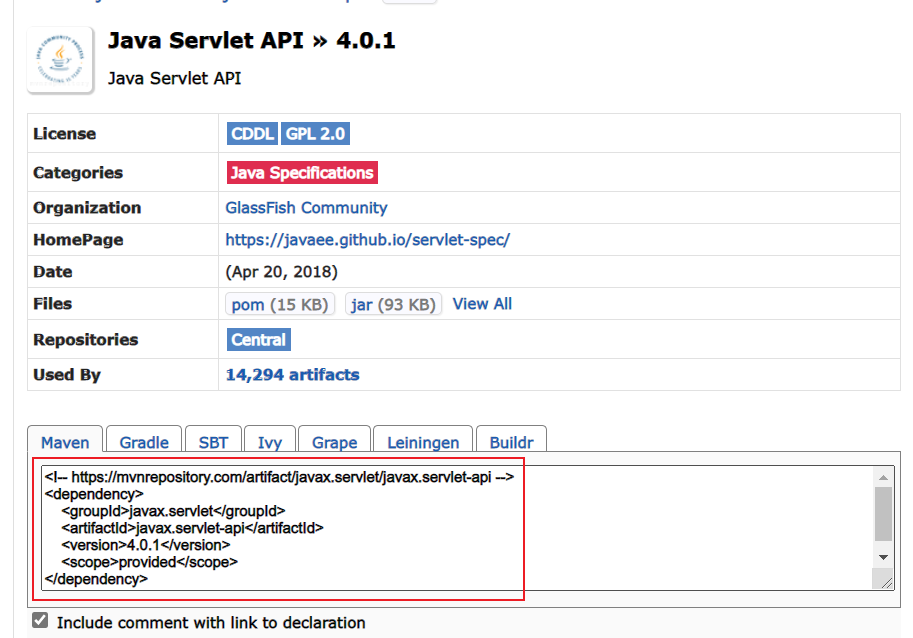Switch to the Leiningen tab
Screen dimensions: 913x638
(423, 441)
